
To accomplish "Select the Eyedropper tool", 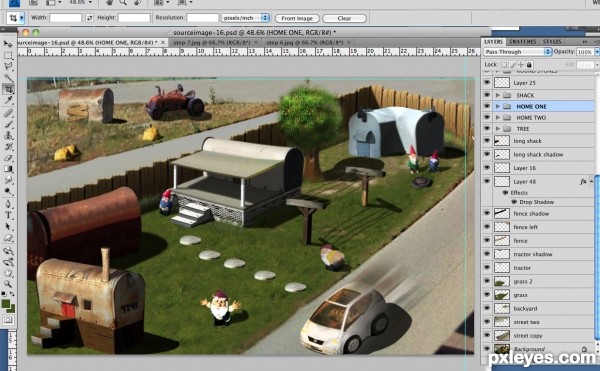I will click(8, 101).
